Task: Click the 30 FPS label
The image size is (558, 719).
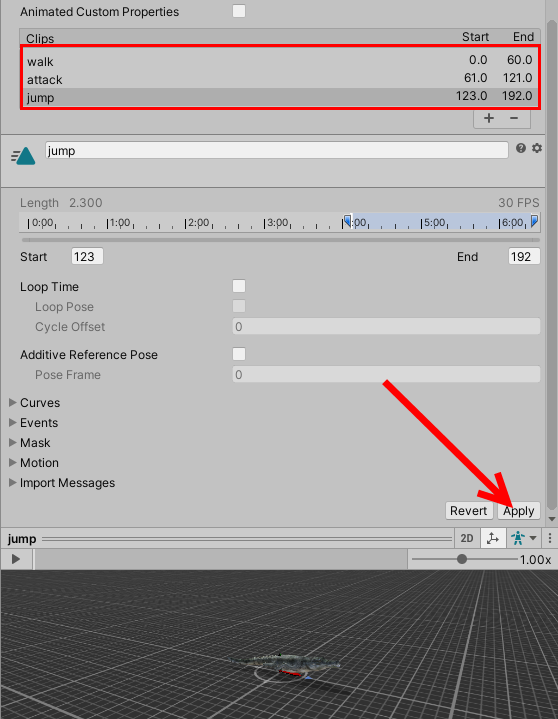Action: [x=519, y=203]
